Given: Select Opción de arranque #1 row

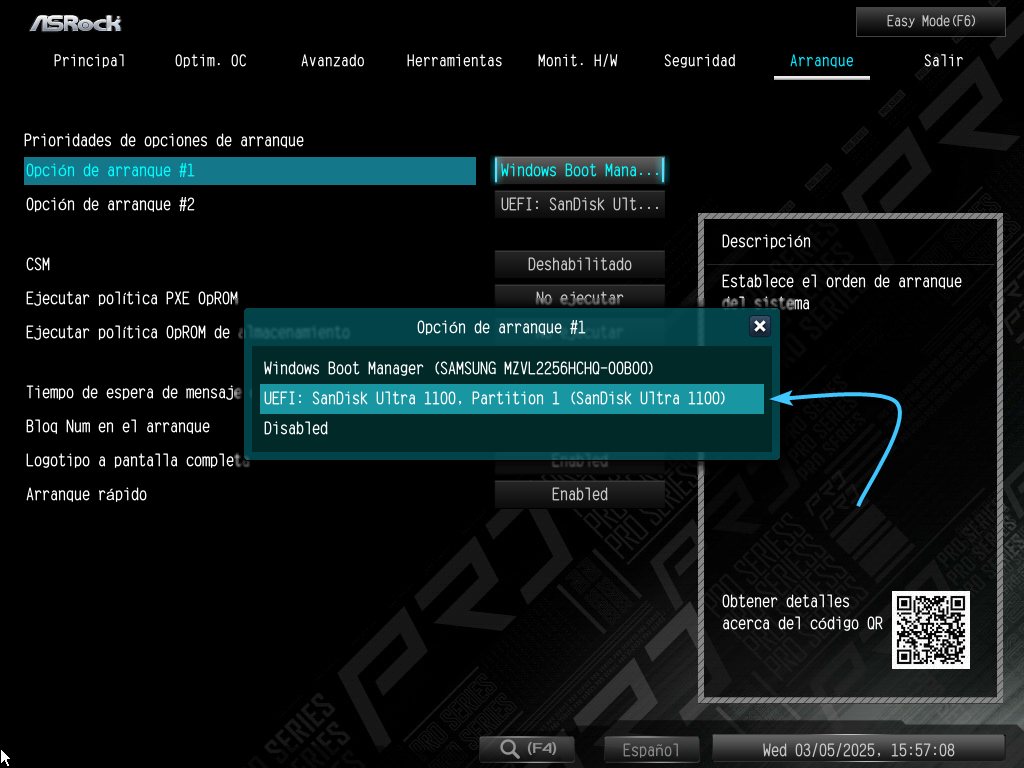Looking at the screenshot, I should click(249, 170).
